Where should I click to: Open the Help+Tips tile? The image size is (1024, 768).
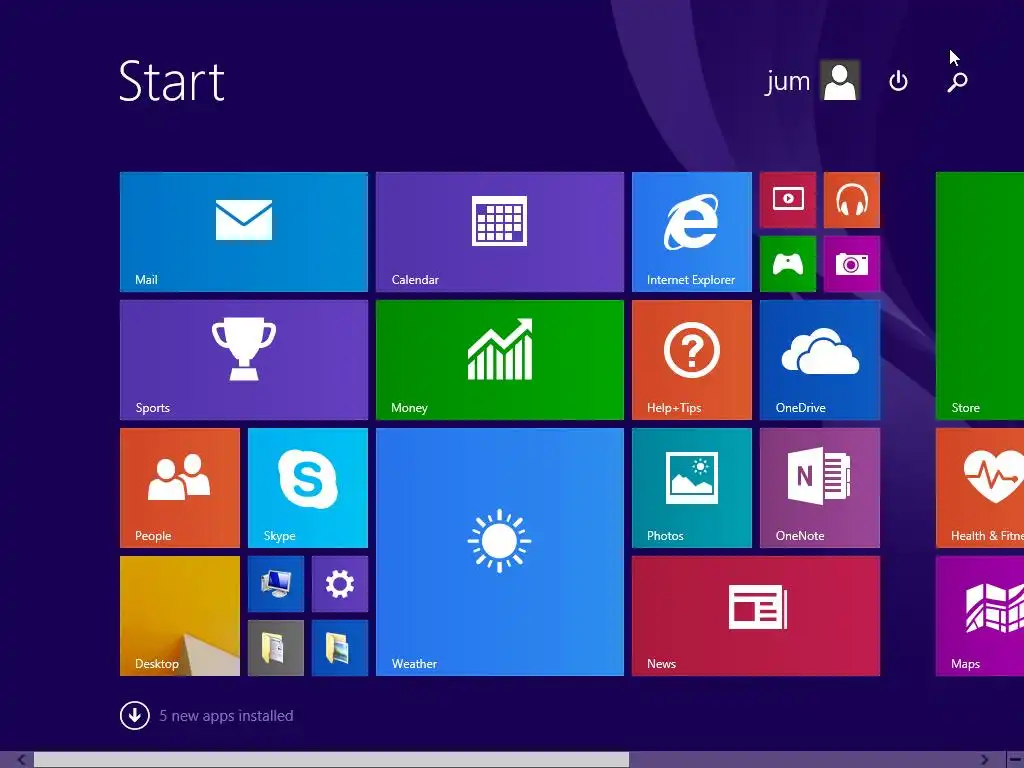click(692, 360)
